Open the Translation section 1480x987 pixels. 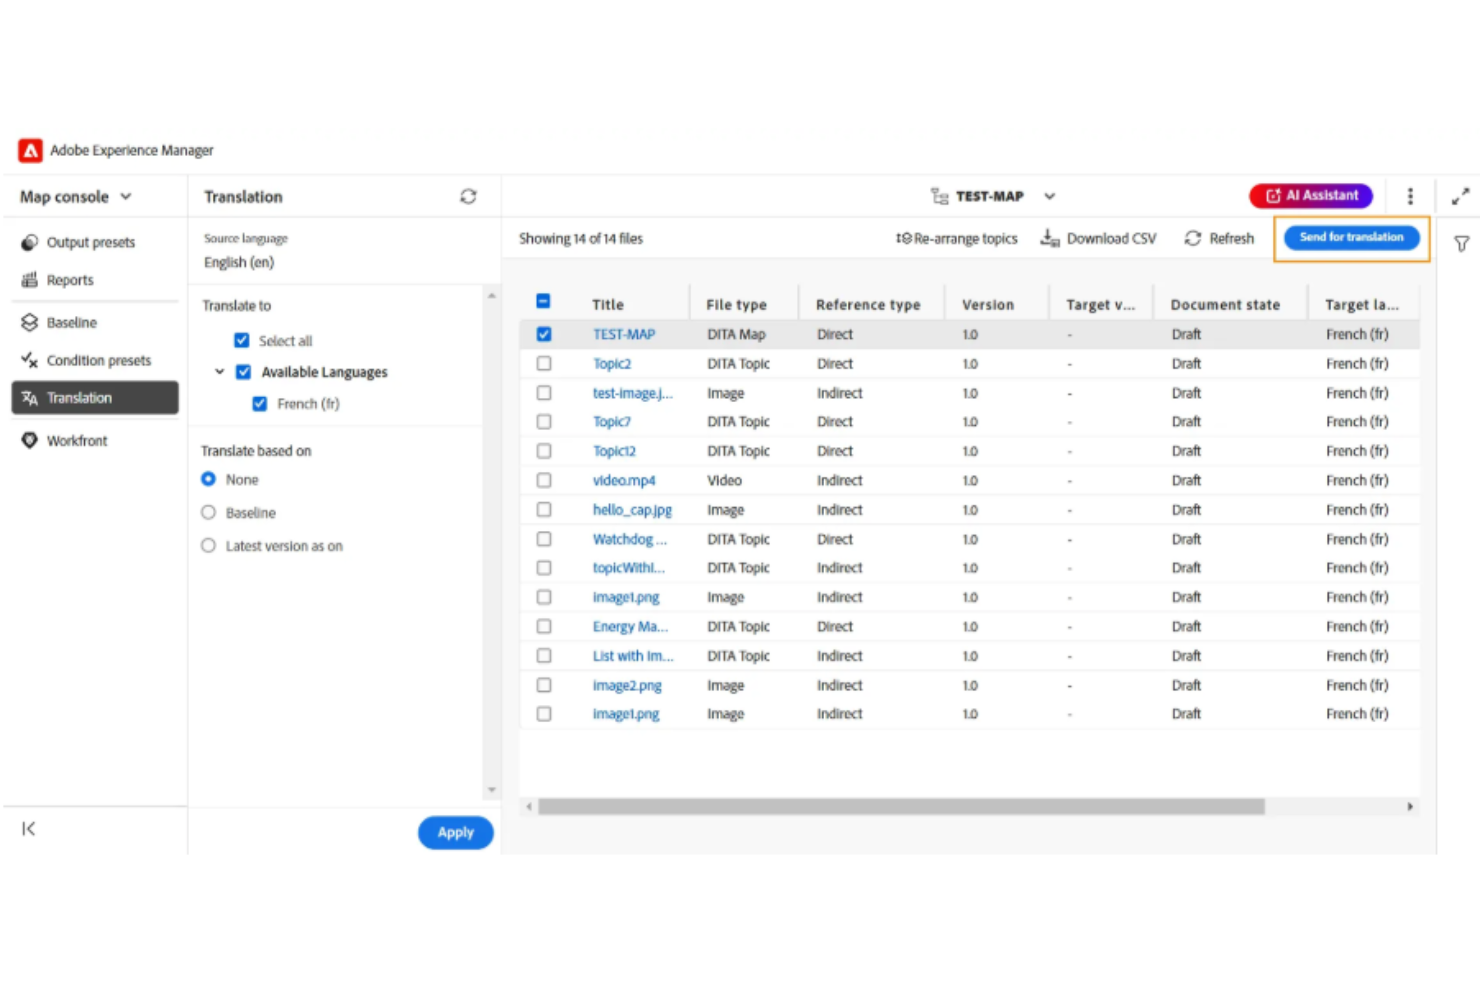[x=95, y=398]
